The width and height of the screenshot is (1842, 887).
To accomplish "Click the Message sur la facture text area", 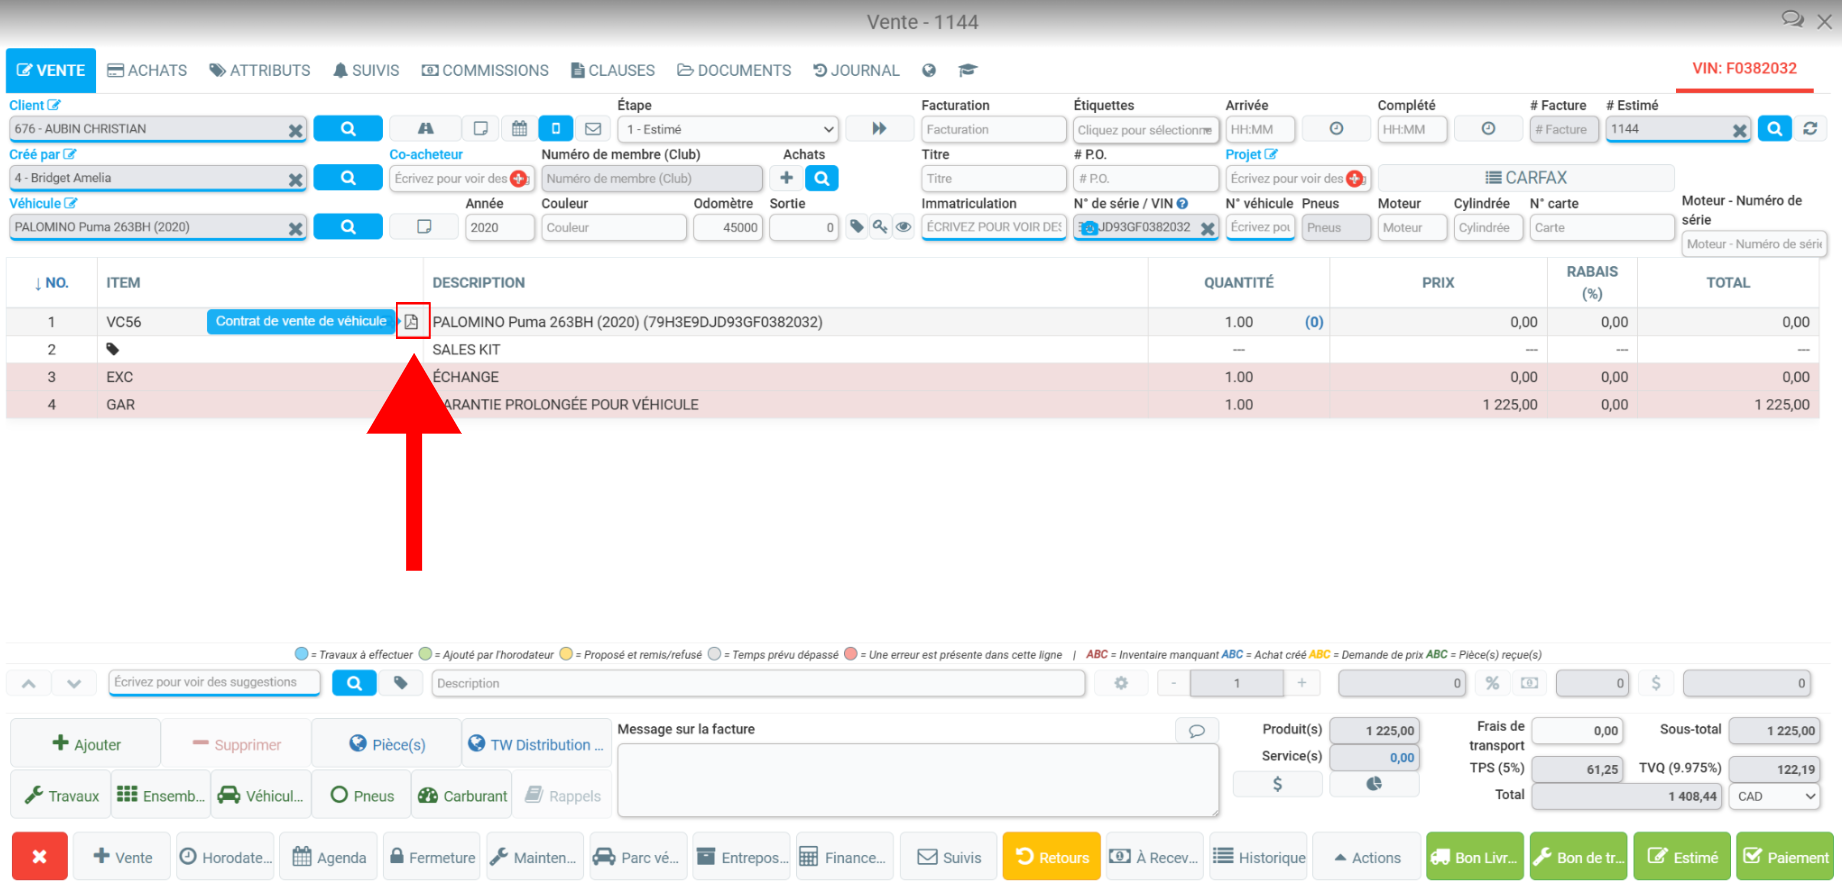I will coord(918,780).
